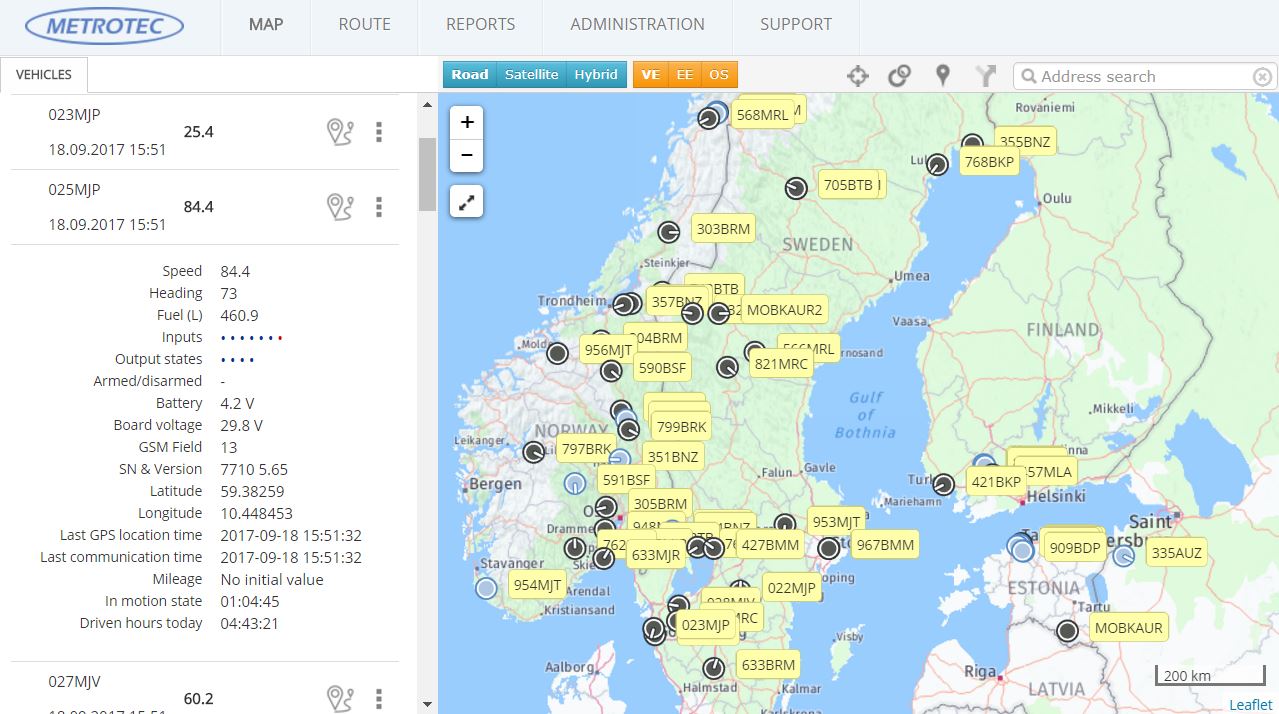The height and width of the screenshot is (714, 1279).
Task: Show 023MJP route using its map pin icon
Action: click(x=340, y=132)
